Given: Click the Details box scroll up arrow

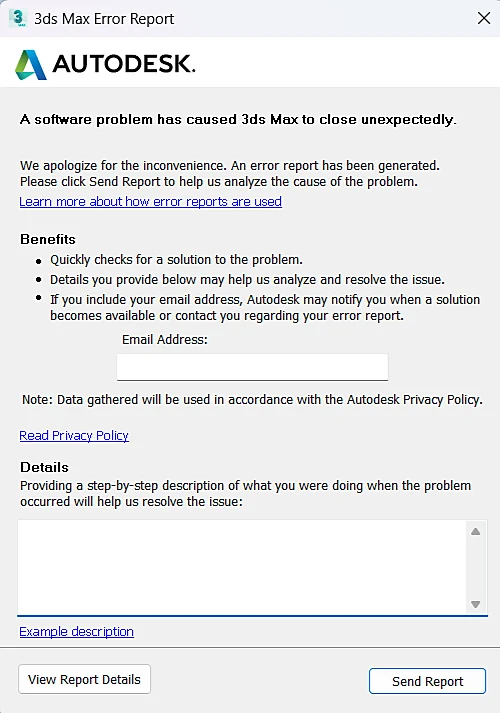Looking at the screenshot, I should (475, 532).
